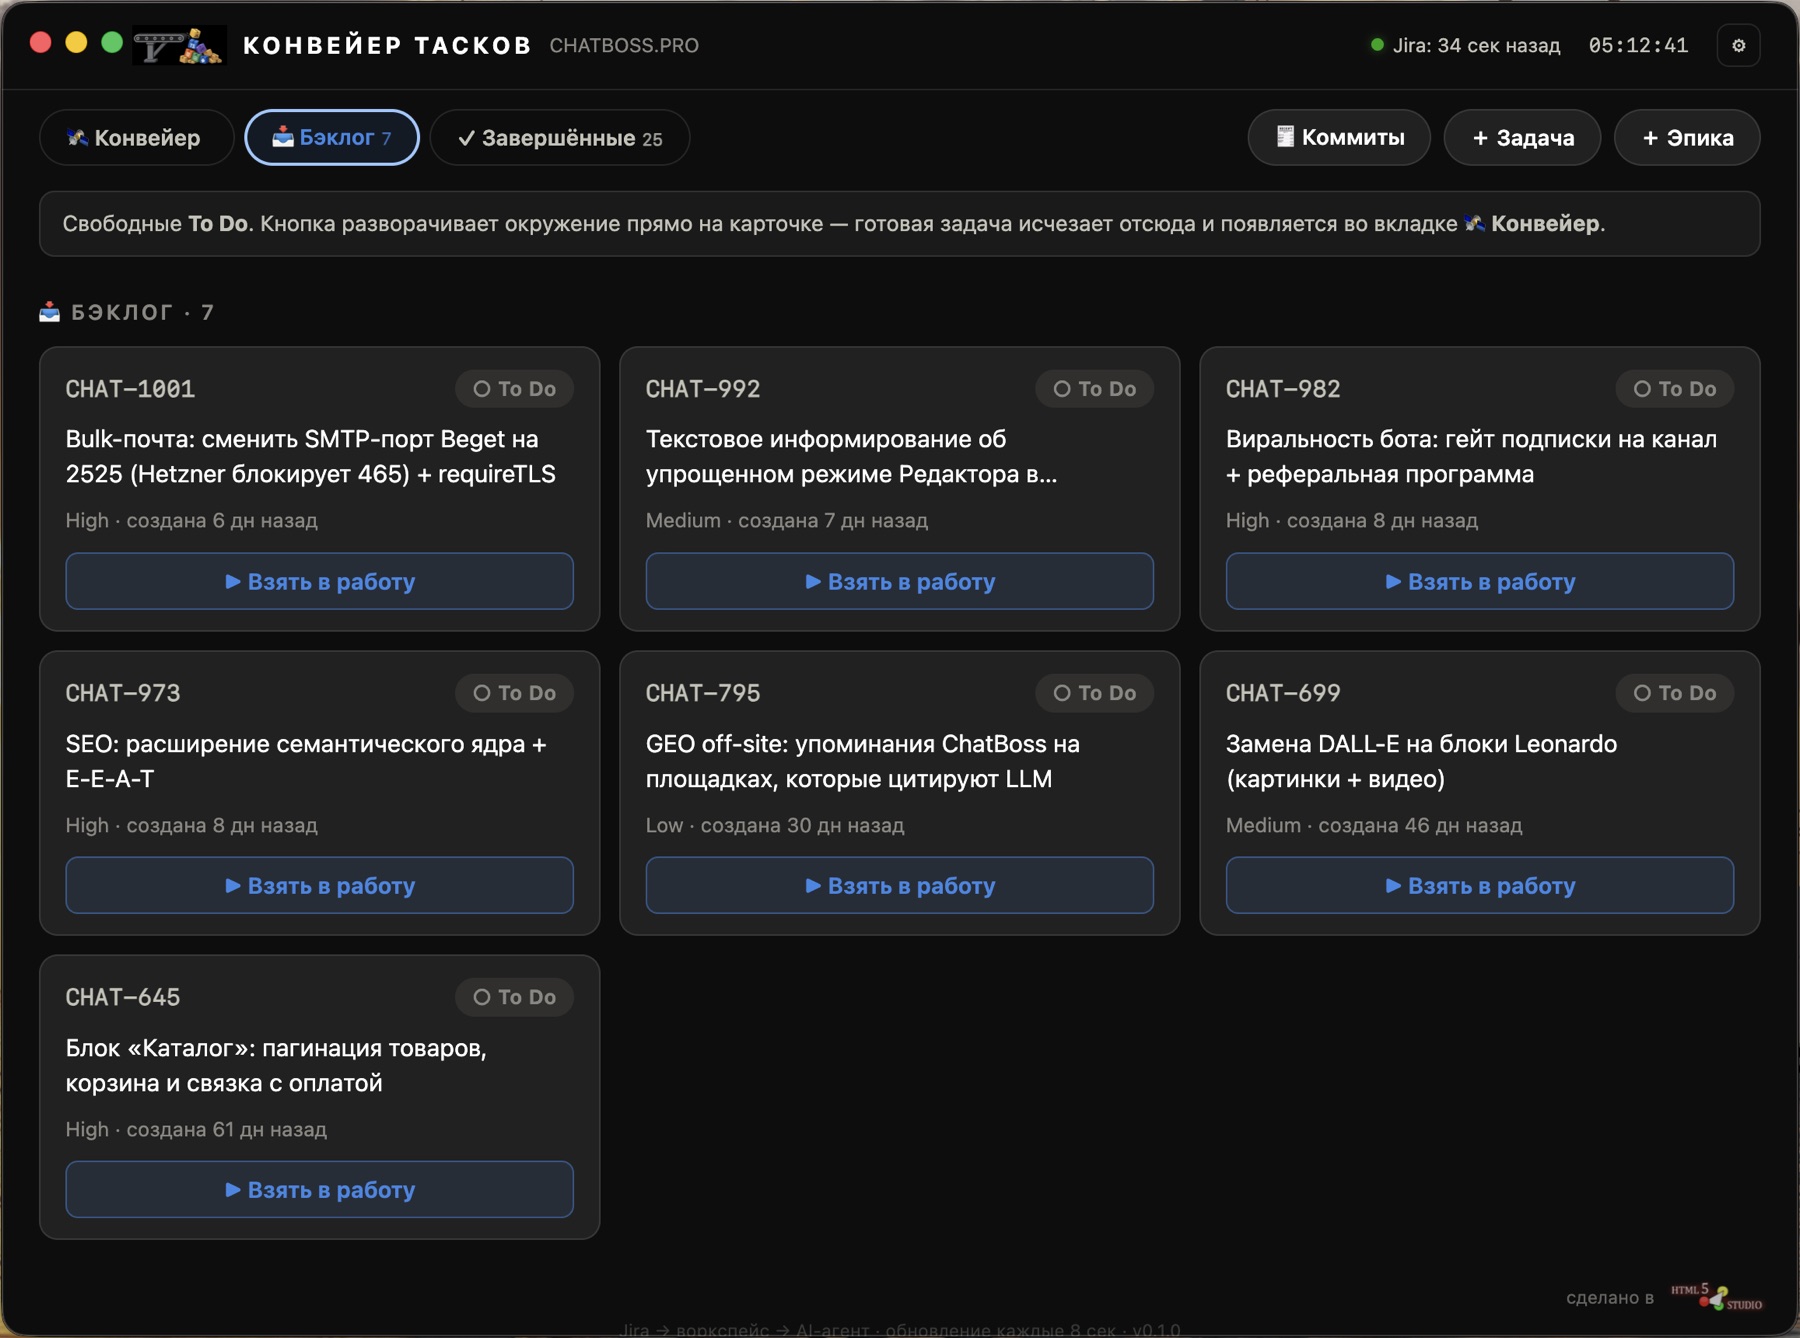Take CHAT-982 into work

1480,581
